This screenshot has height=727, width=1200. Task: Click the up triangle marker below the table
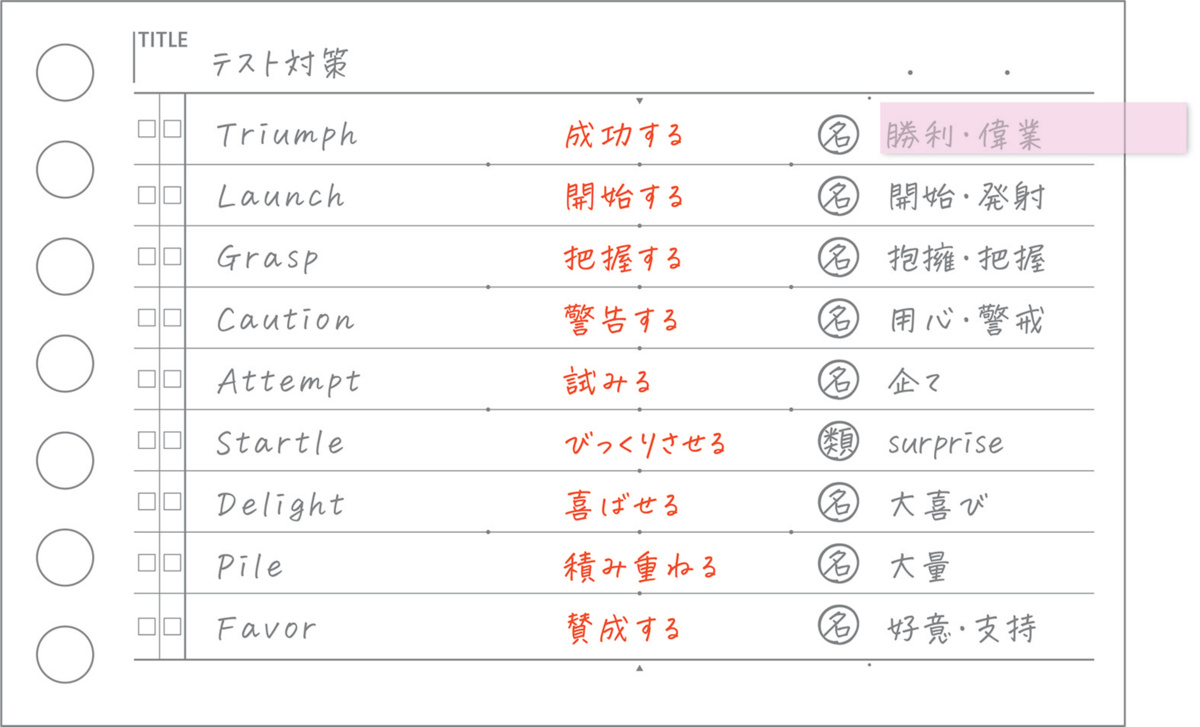640,667
